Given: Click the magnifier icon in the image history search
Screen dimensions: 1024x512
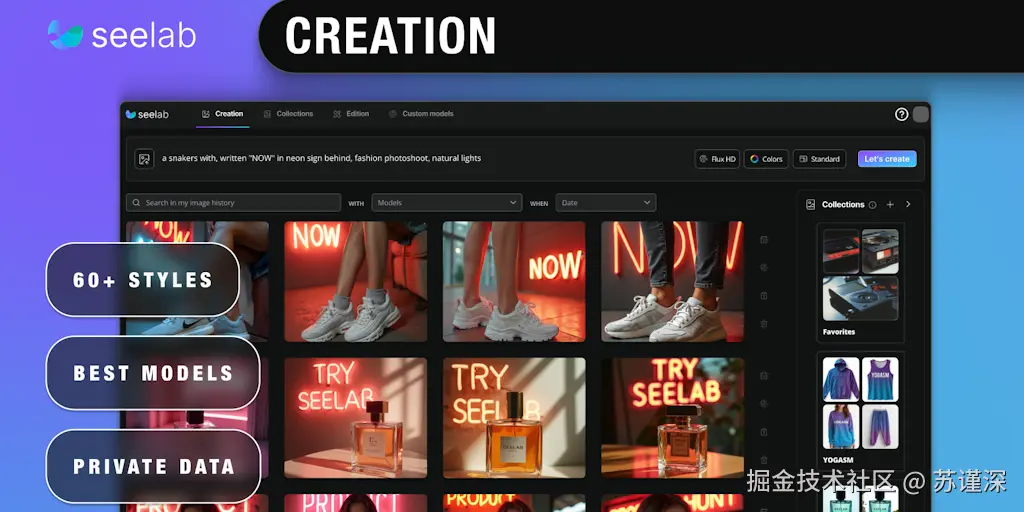Looking at the screenshot, I should click(x=136, y=202).
